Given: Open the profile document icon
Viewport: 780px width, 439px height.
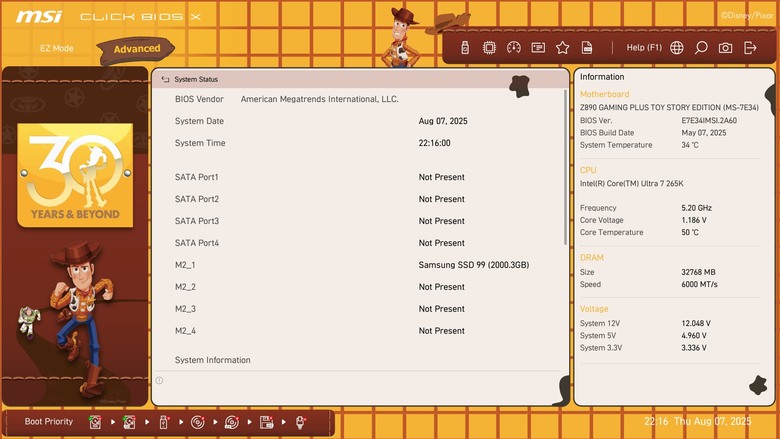Looking at the screenshot, I should tap(587, 48).
